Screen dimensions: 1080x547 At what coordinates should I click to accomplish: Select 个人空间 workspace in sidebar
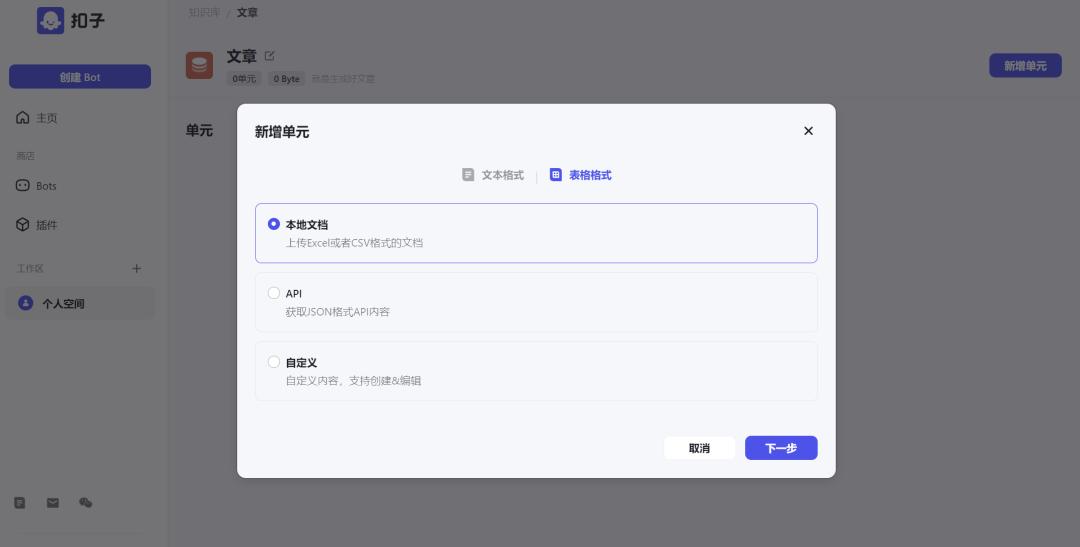[x=62, y=303]
